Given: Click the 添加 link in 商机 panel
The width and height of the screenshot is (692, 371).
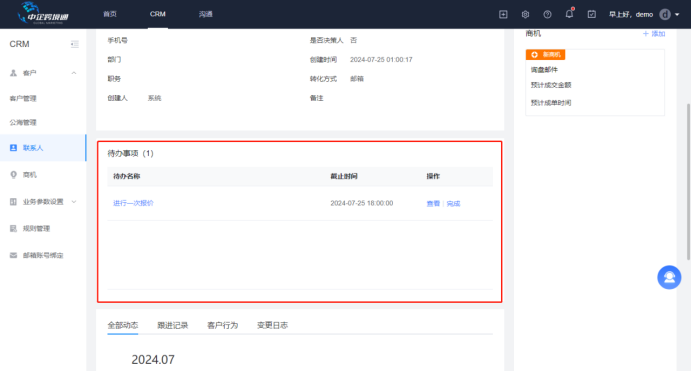Looking at the screenshot, I should (x=654, y=34).
